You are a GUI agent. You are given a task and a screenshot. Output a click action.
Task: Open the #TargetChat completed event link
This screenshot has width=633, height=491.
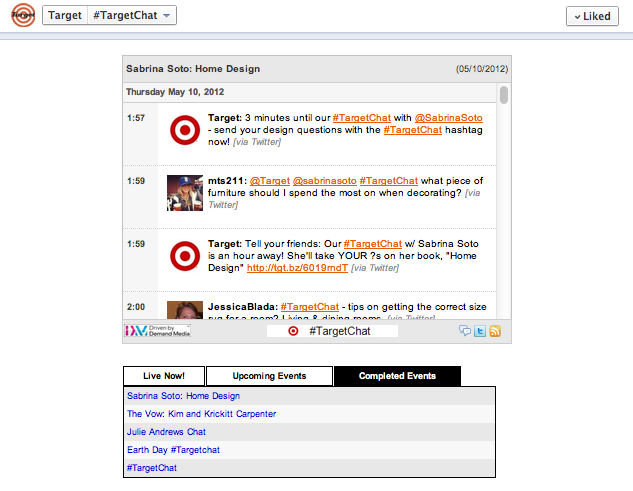pos(152,468)
